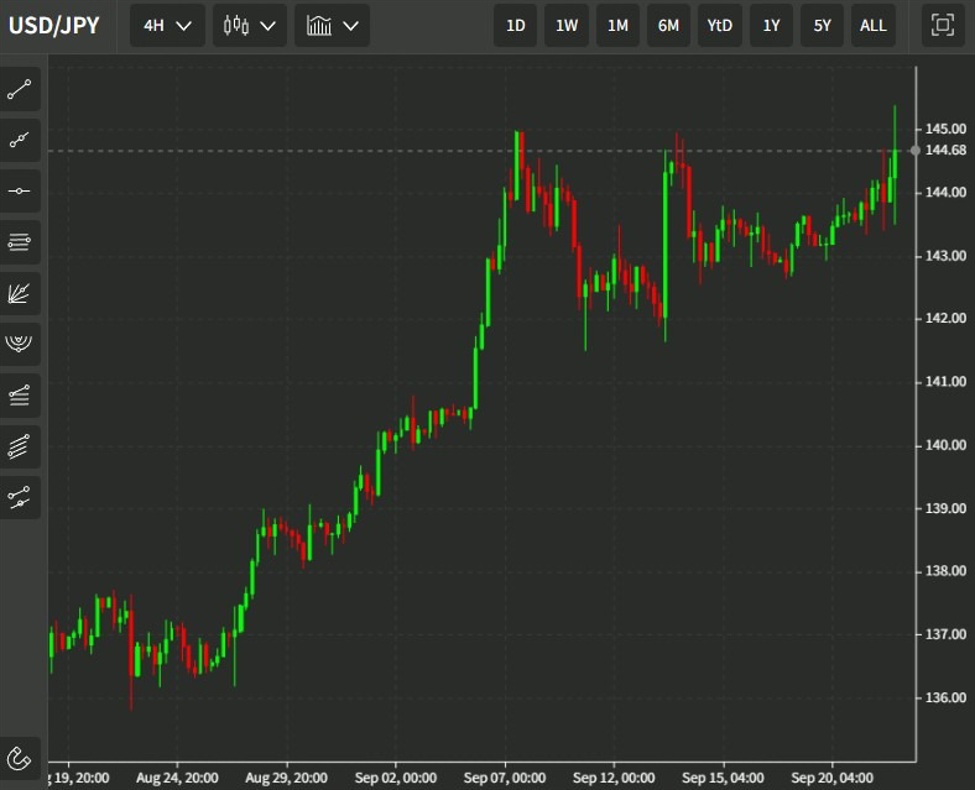Select the multi-point trend line tool

21,140
